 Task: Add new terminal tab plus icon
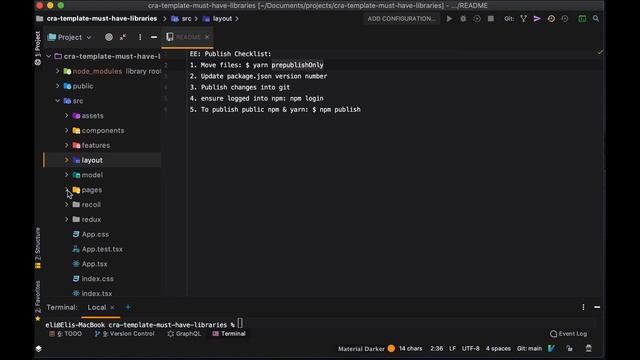point(128,307)
